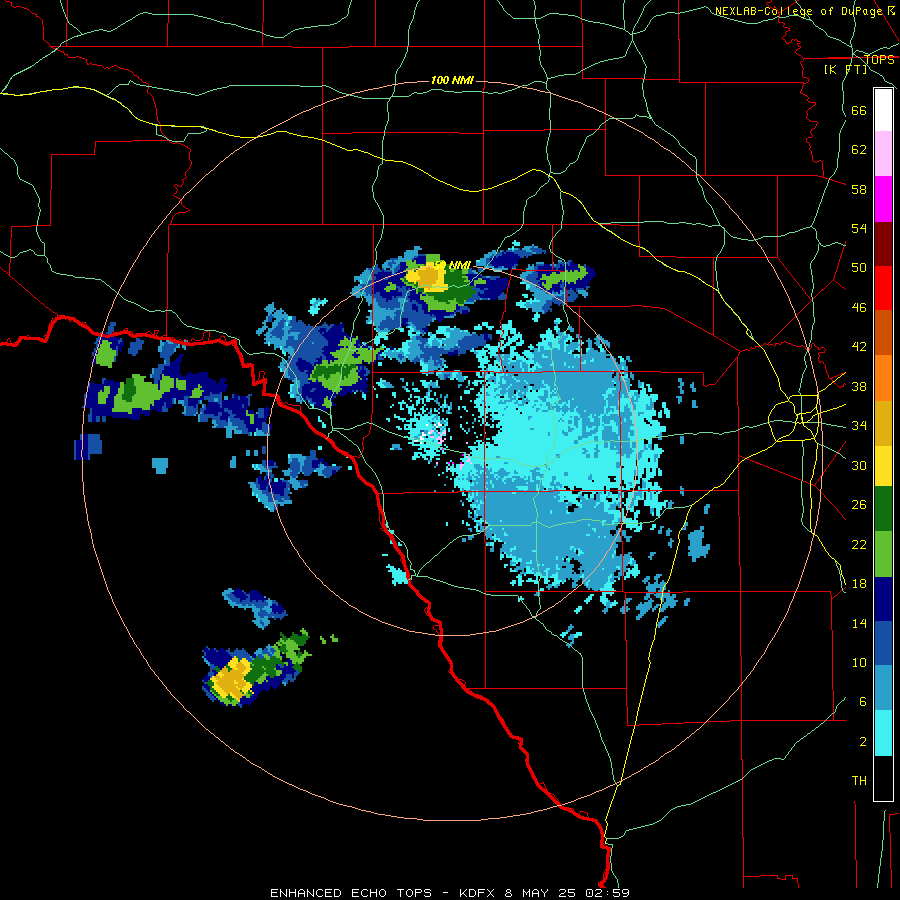Select the '[K FT]' units label
Screen dimensions: 900x900
tap(845, 69)
